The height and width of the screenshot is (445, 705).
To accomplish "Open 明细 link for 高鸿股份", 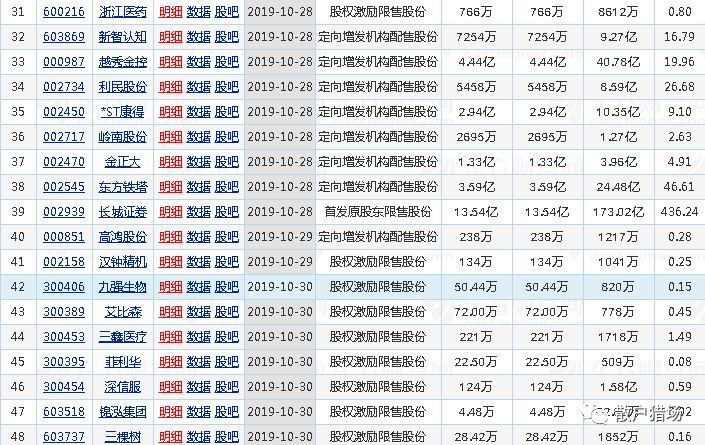I will coord(170,236).
